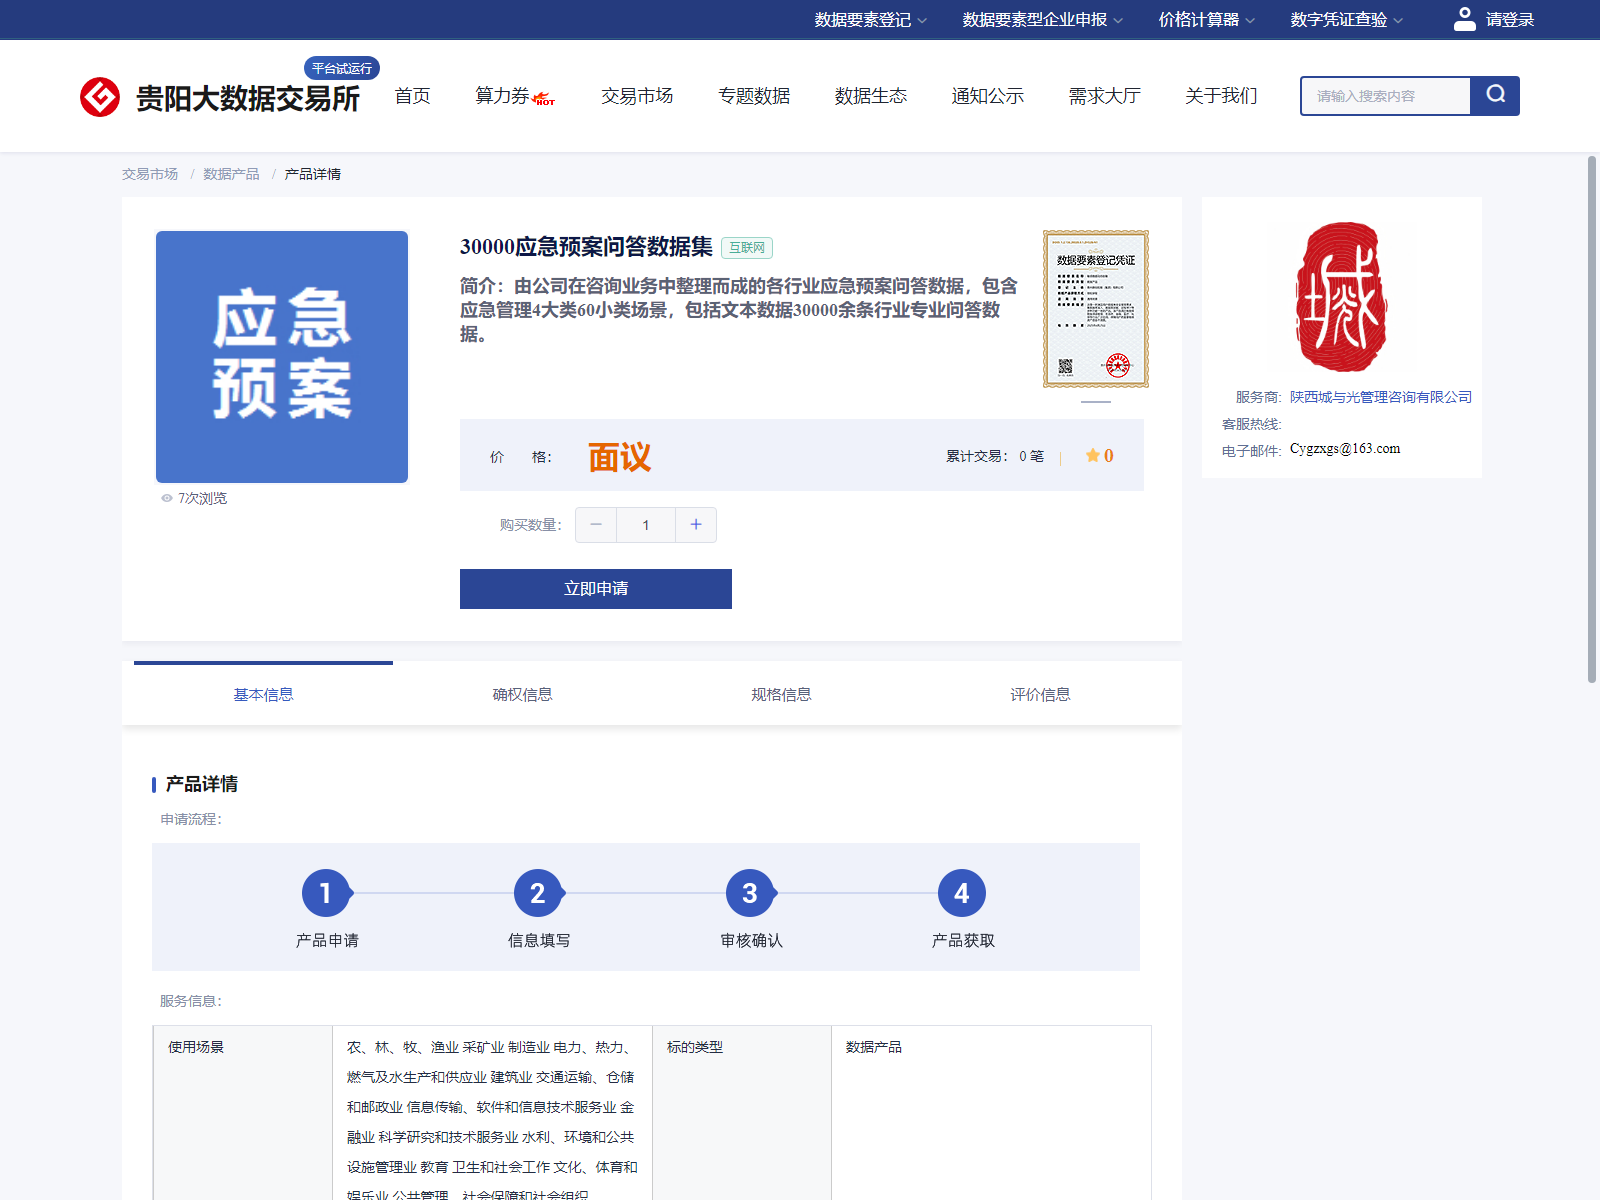Click the 互联网 tag badge

(747, 248)
